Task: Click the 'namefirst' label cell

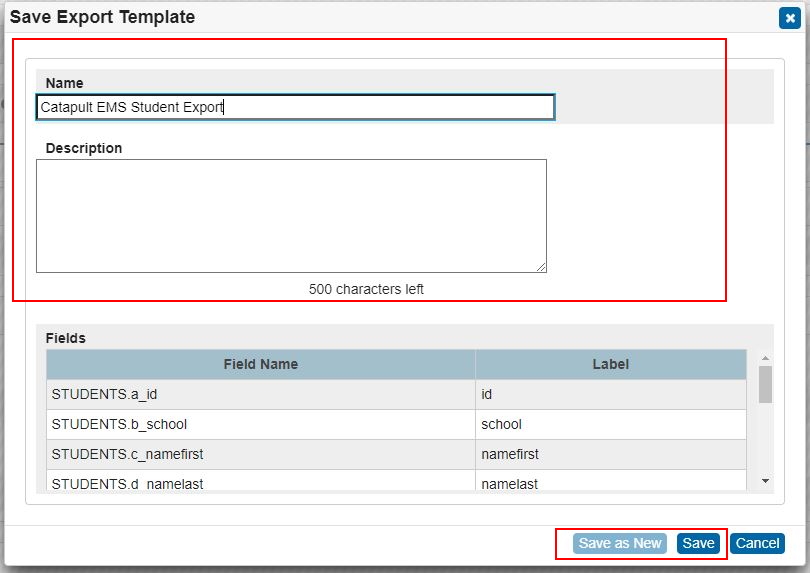Action: pyautogui.click(x=611, y=454)
